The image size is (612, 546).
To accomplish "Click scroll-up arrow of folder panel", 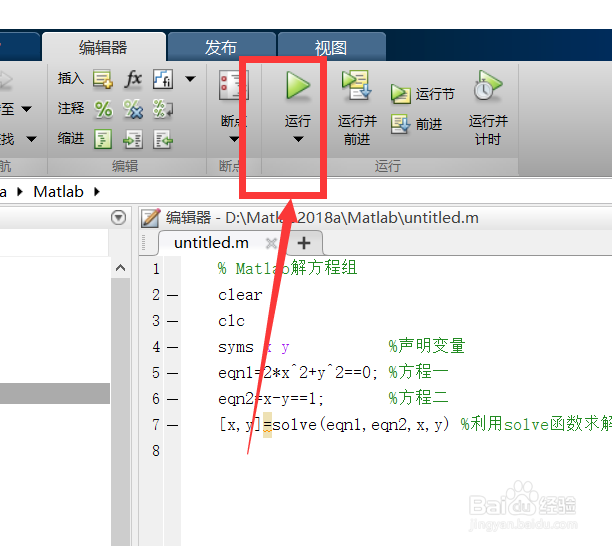I will coord(121,268).
